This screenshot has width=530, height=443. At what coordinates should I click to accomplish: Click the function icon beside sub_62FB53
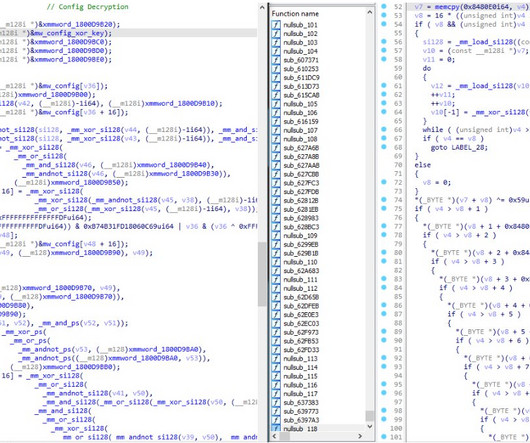pos(276,341)
